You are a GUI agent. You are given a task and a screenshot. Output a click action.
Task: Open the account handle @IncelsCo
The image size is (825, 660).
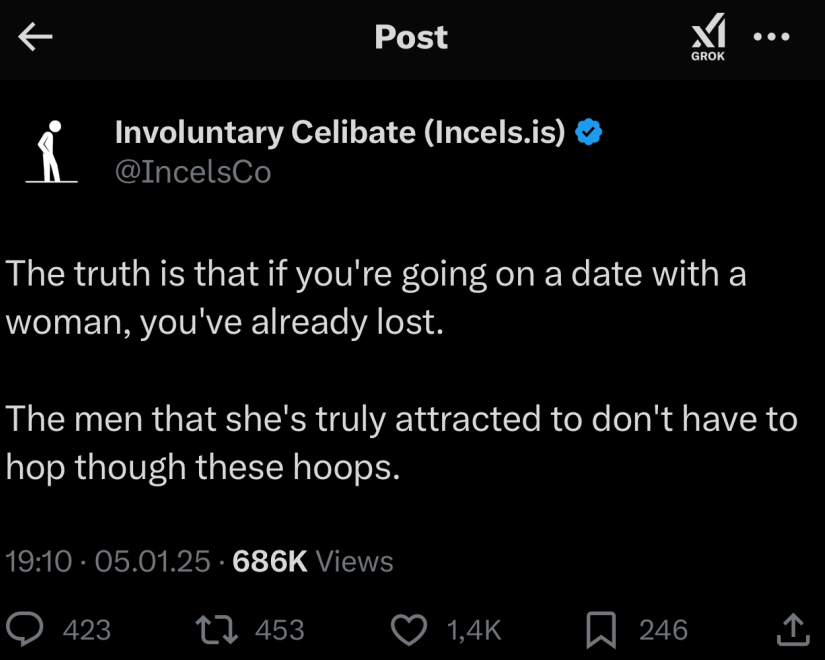(193, 171)
